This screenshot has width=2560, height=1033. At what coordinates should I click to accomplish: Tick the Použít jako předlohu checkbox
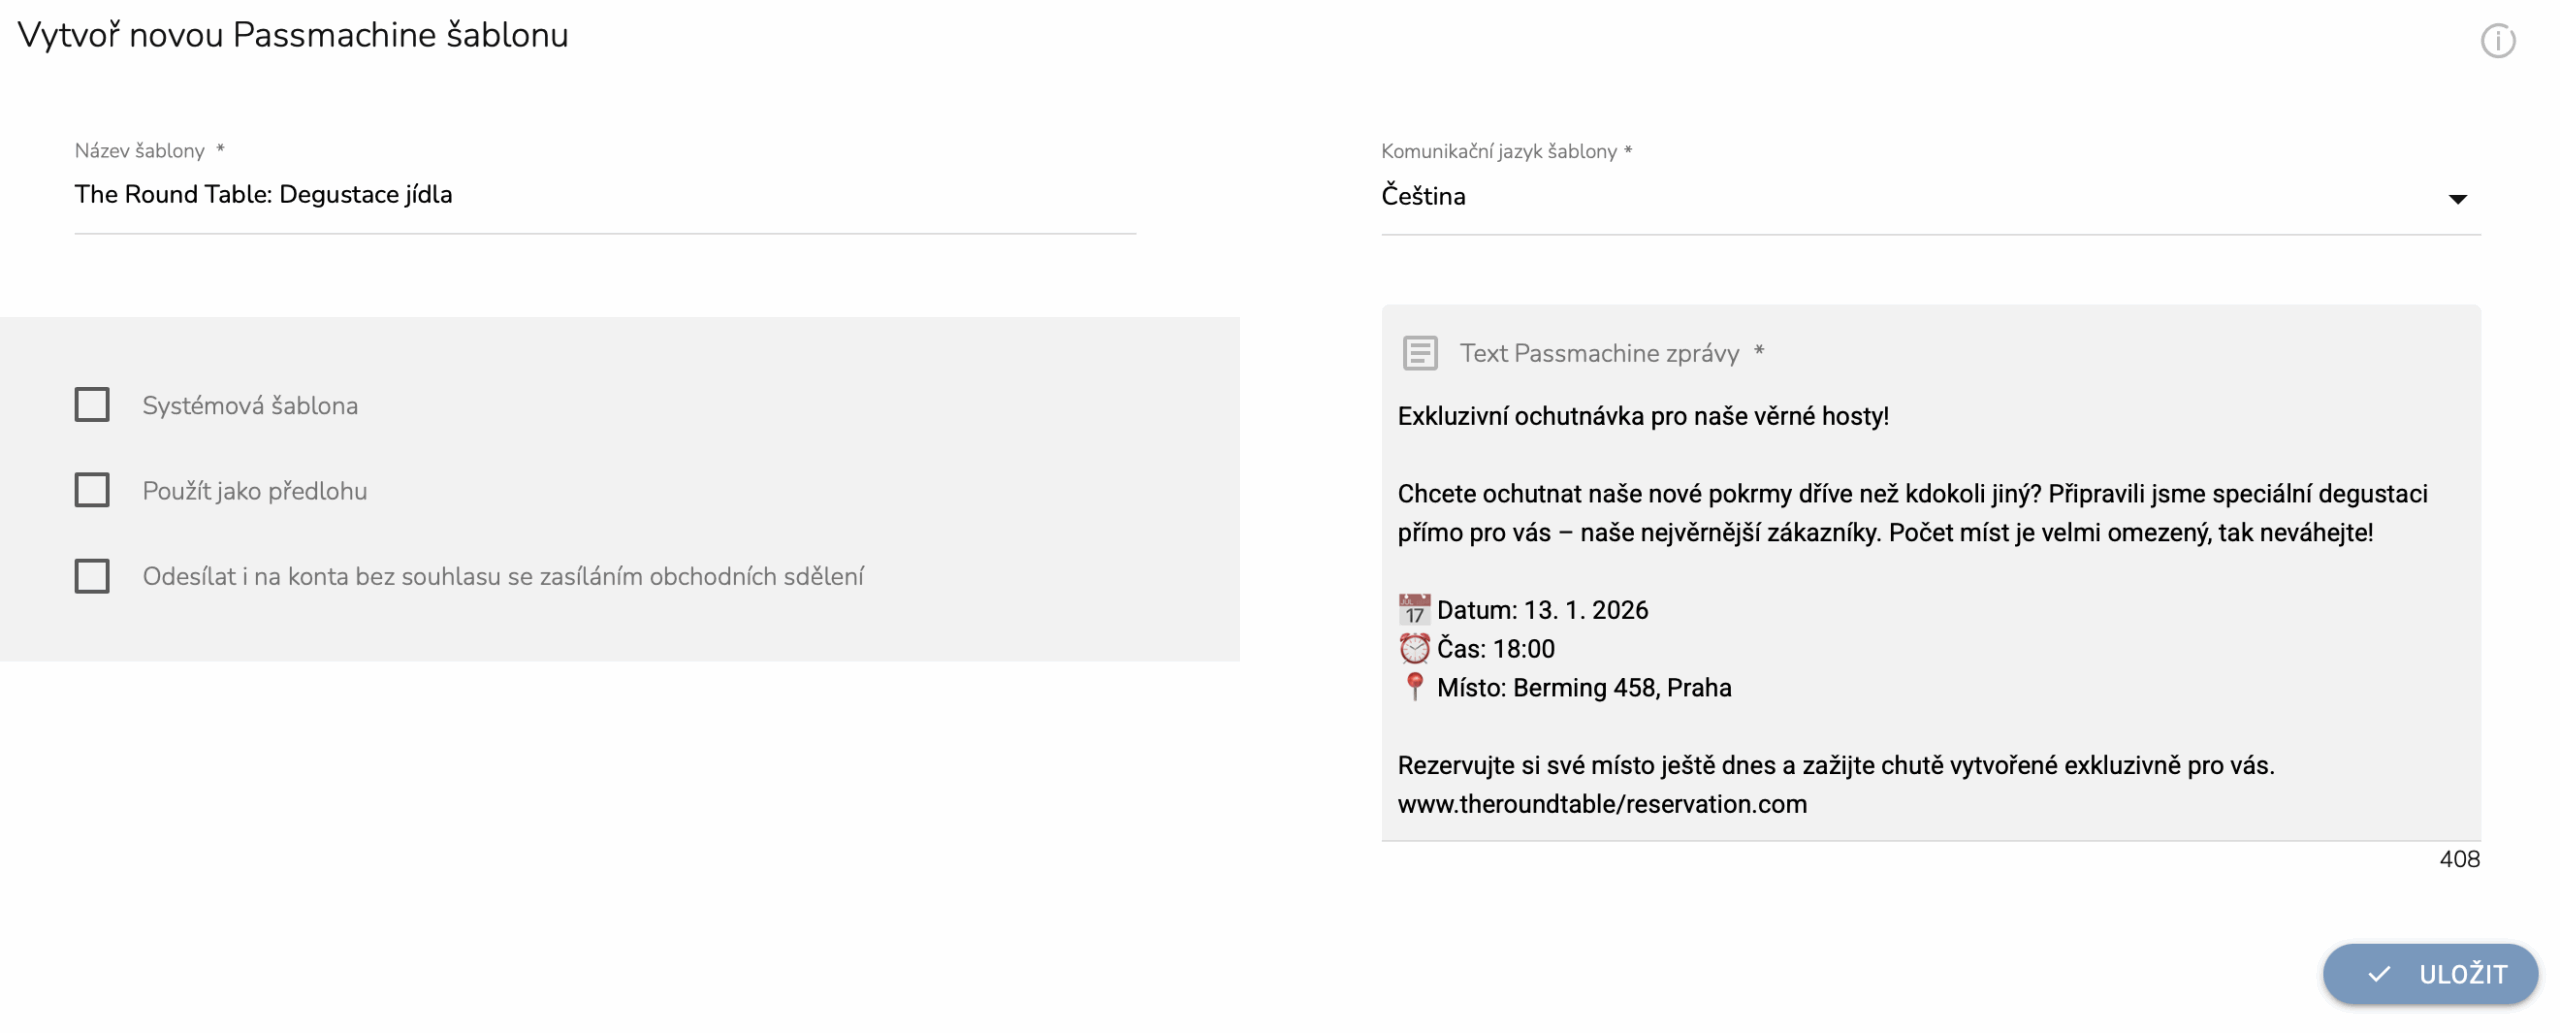point(92,490)
